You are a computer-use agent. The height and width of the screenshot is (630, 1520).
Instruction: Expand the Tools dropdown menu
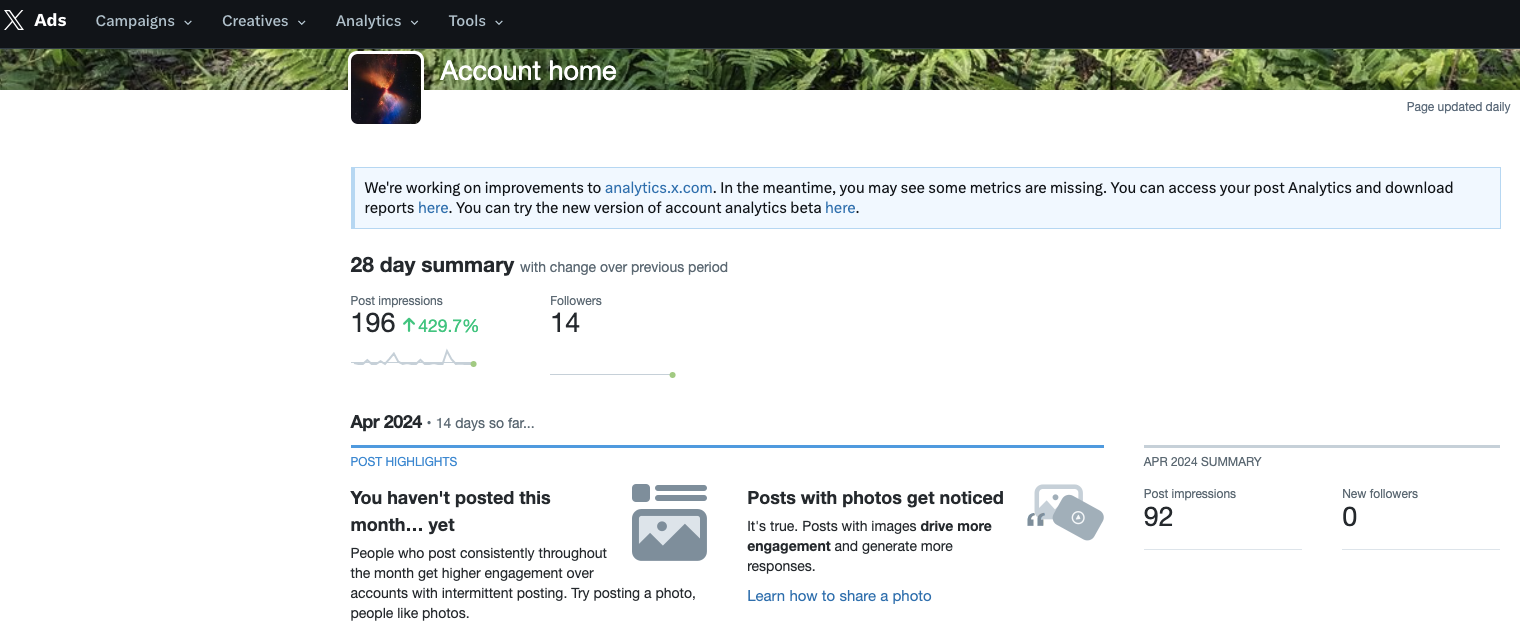474,20
